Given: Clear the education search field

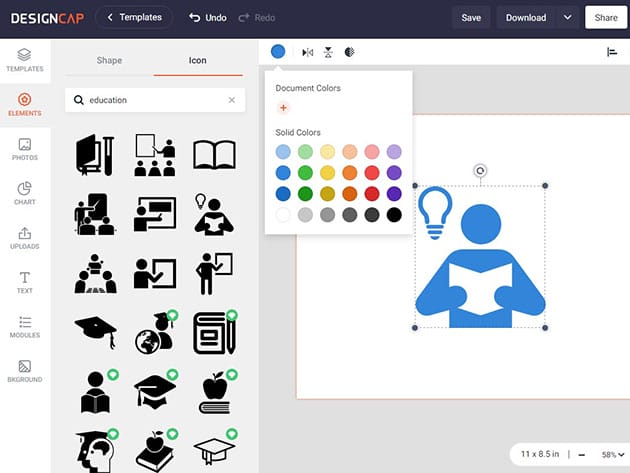Looking at the screenshot, I should [232, 100].
